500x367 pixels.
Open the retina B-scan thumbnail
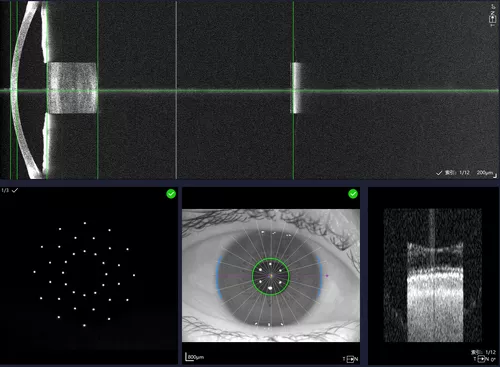pyautogui.click(x=433, y=275)
